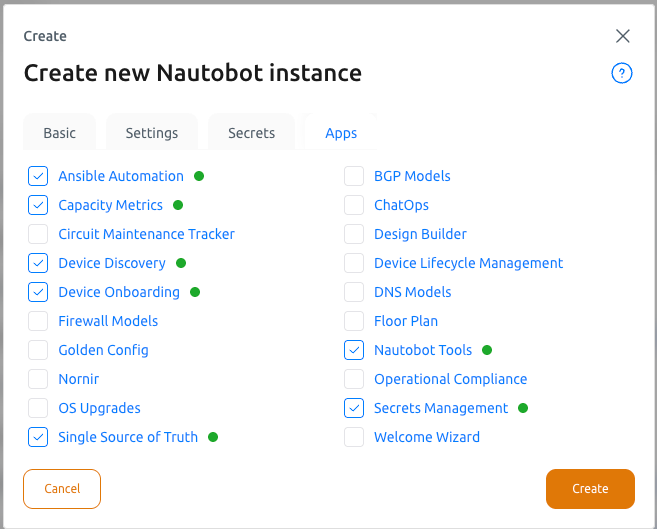Follow the Device Onboarding link
This screenshot has height=529, width=657.
coord(119,292)
